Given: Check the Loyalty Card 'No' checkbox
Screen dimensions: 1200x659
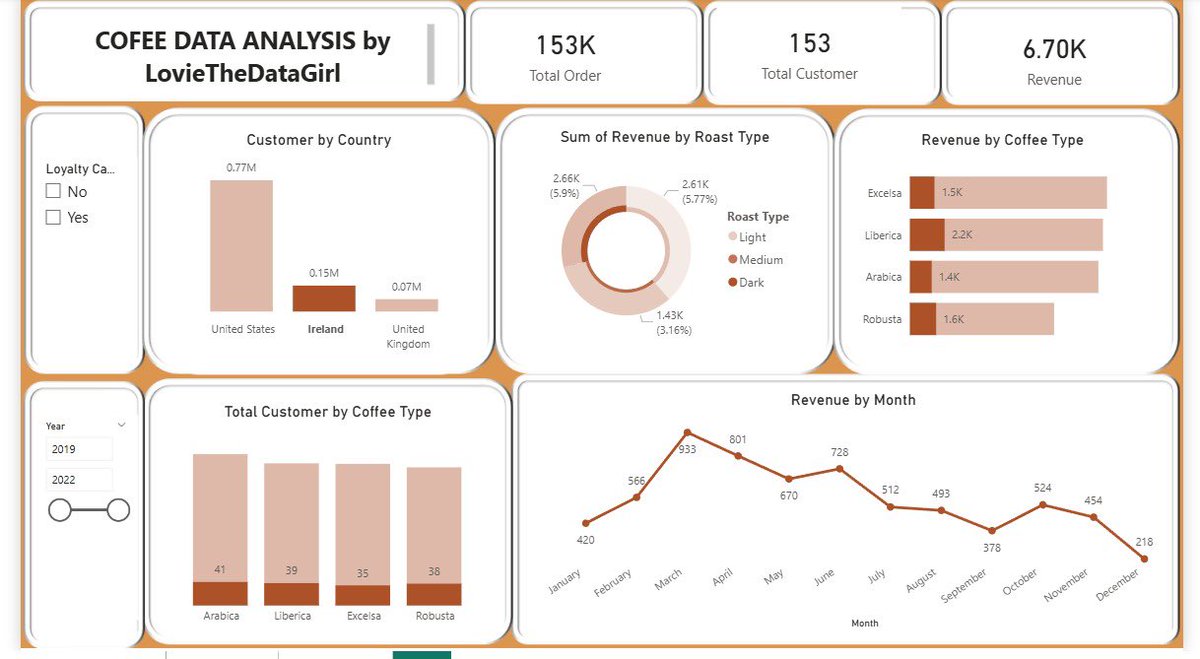Looking at the screenshot, I should point(54,191).
